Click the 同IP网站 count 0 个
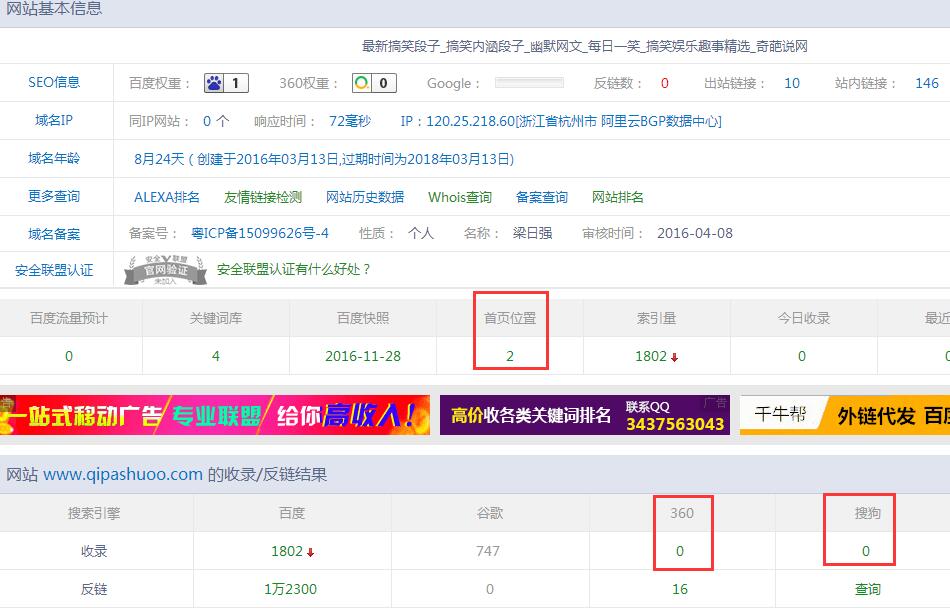This screenshot has height=610, width=950. click(216, 121)
